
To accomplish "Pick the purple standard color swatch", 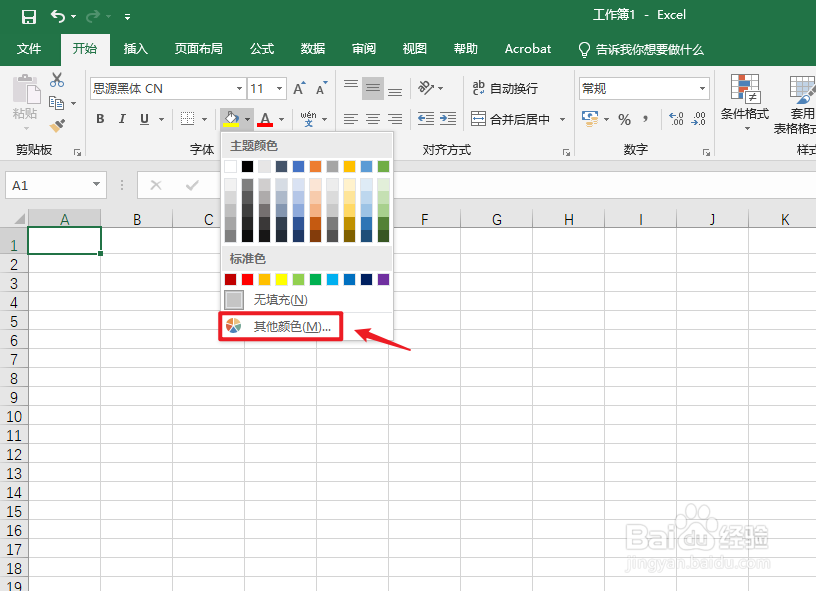I will point(383,279).
